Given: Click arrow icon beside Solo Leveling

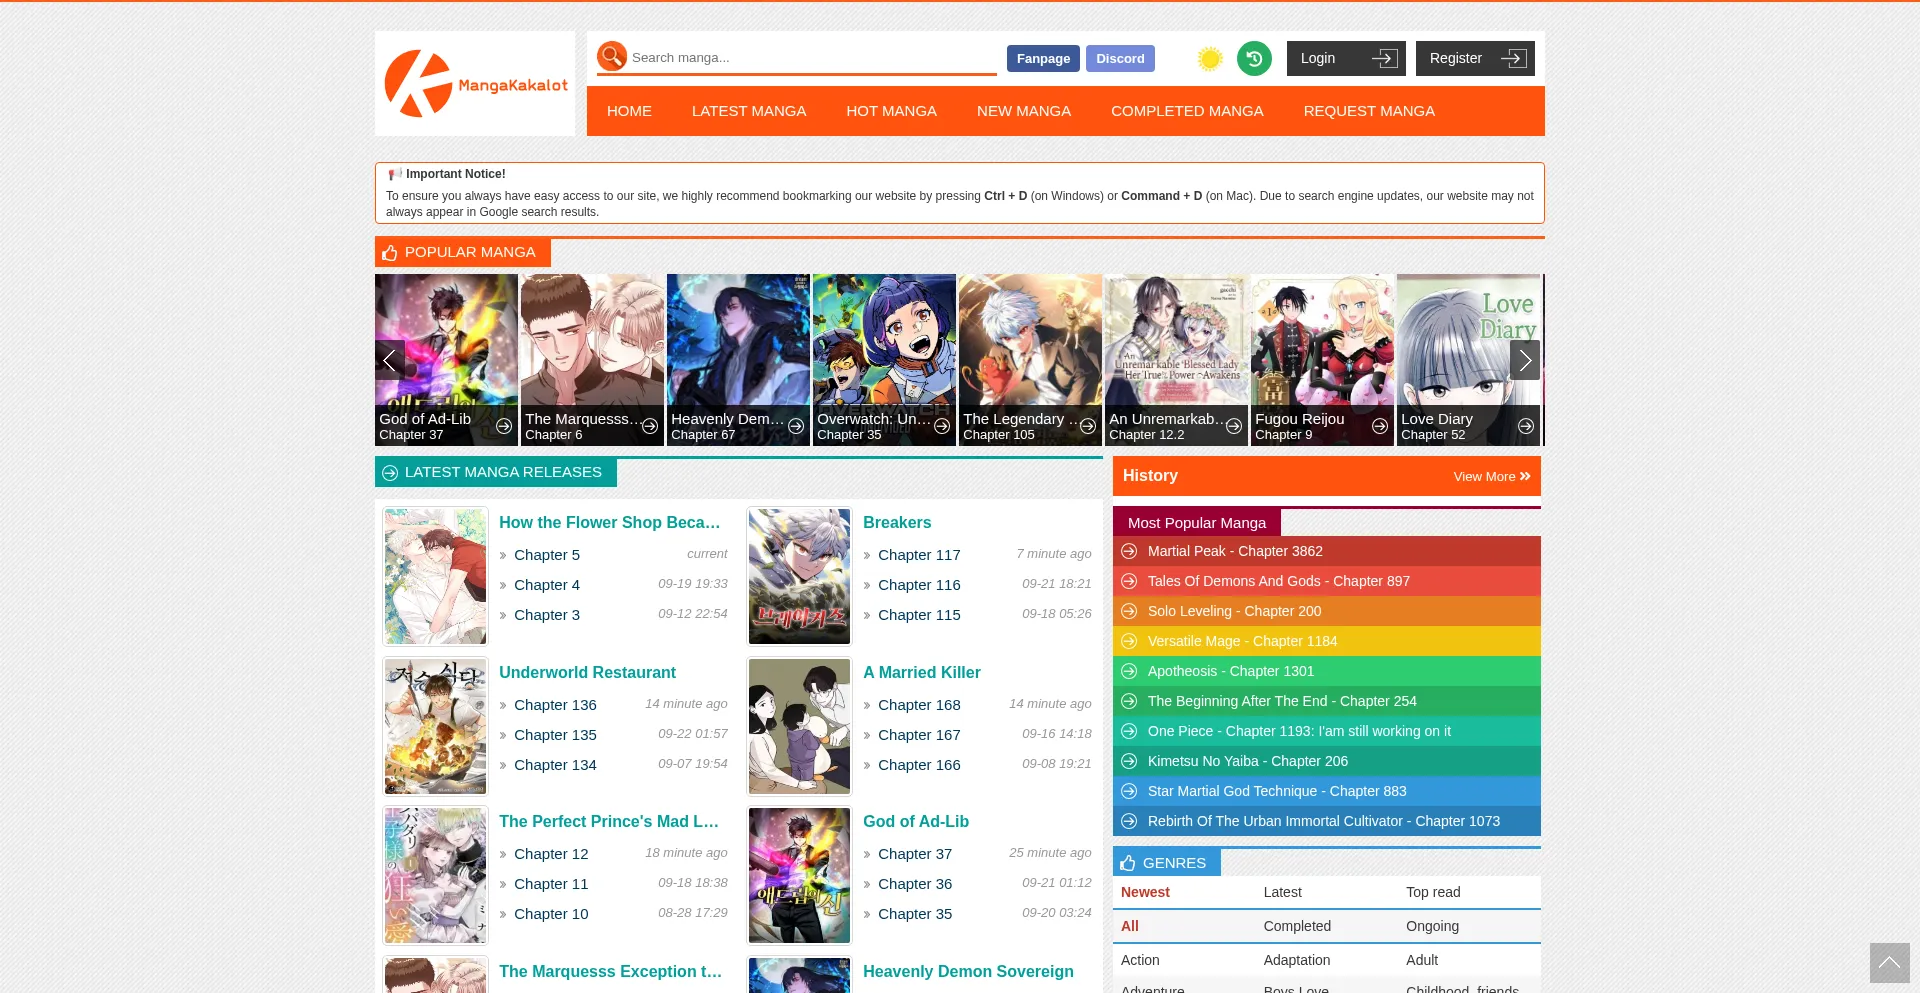Looking at the screenshot, I should (1129, 611).
